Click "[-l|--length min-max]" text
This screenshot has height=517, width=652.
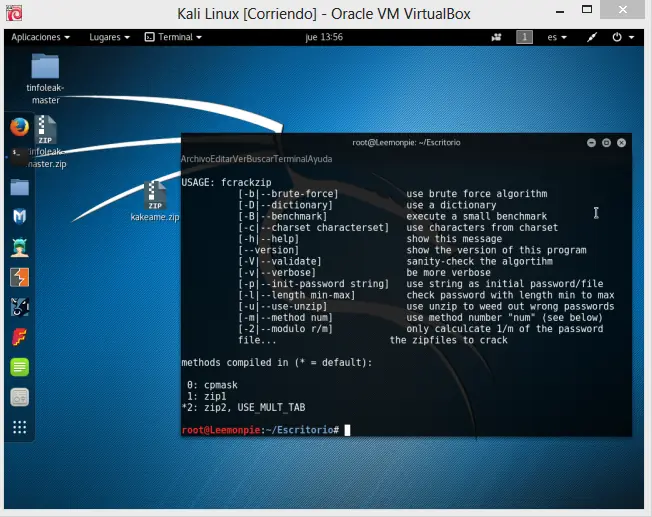296,295
